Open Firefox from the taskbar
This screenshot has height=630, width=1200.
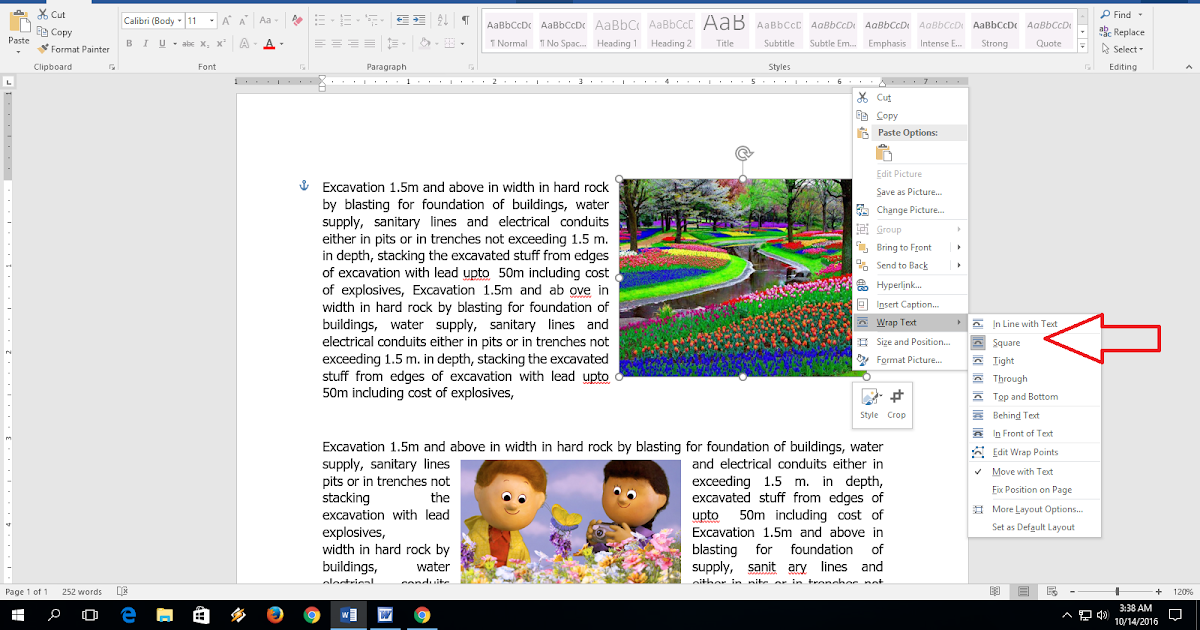[275, 615]
